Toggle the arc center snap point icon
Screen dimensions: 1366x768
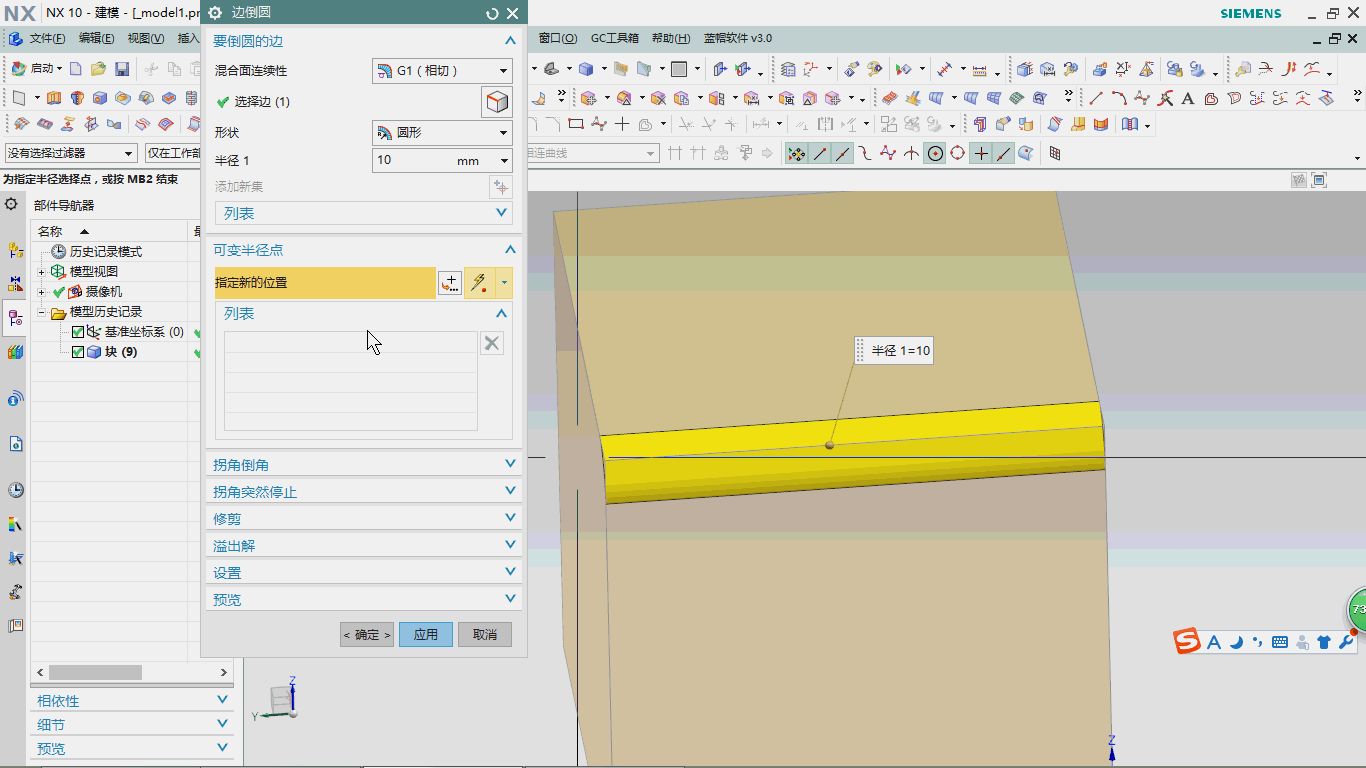935,153
